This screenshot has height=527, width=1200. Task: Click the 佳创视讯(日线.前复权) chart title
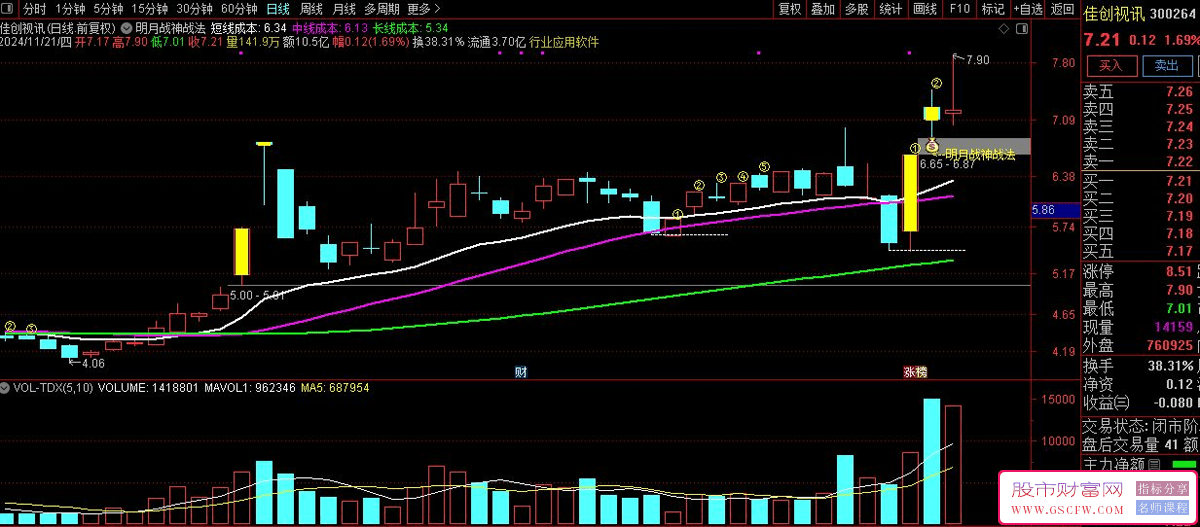pos(58,28)
